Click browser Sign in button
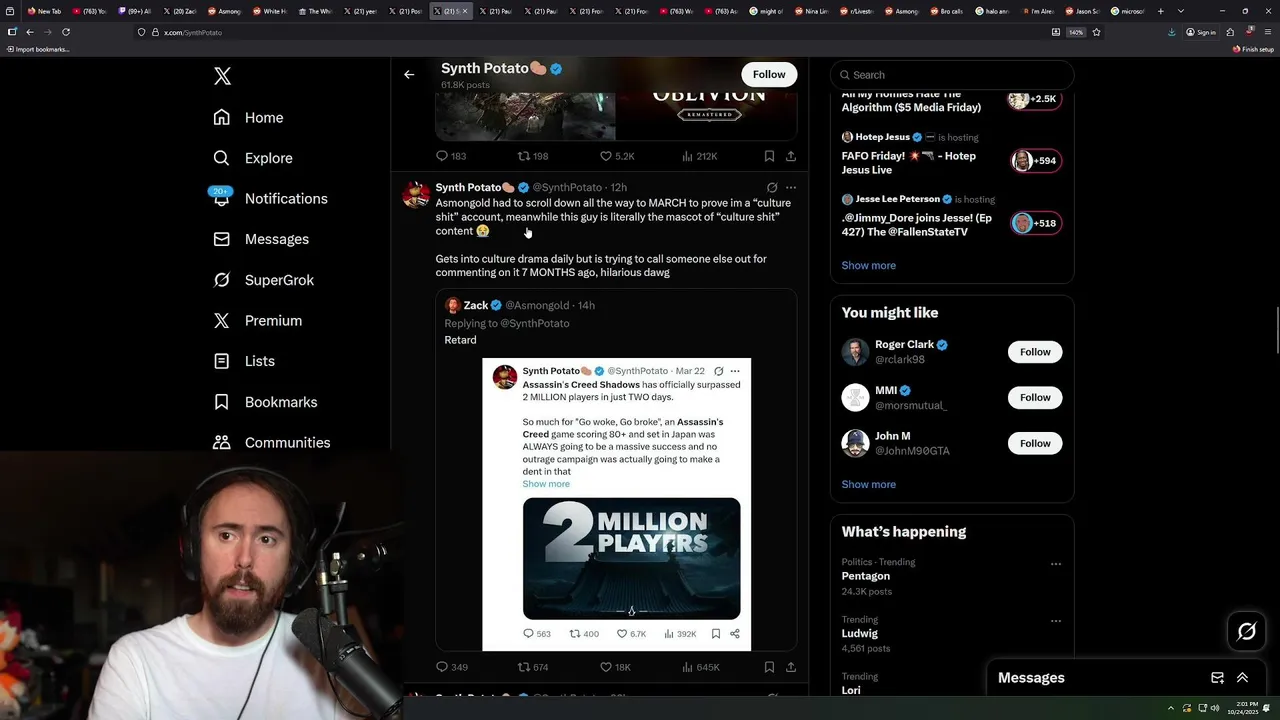1280x720 pixels. (1200, 32)
